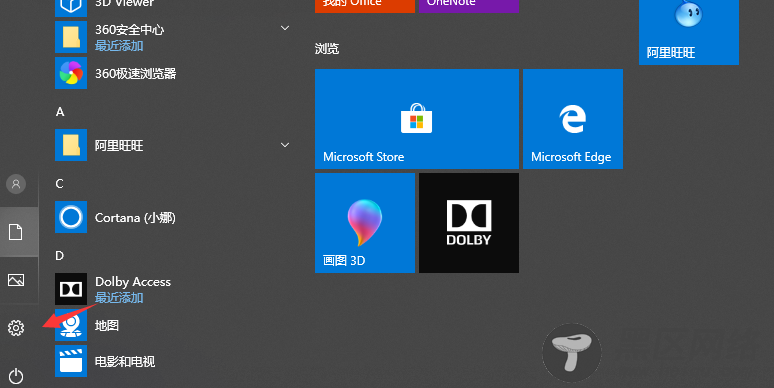This screenshot has height=388, width=774.
Task: Open the 3D Viewer app icon
Action: click(x=71, y=7)
